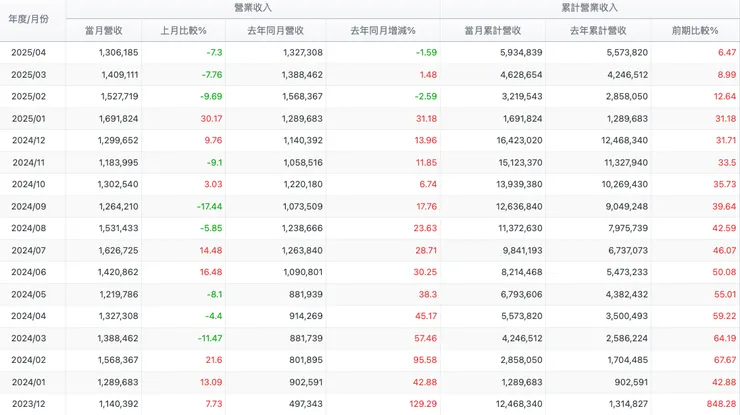740x415 pixels.
Task: Click monthly revenue value 1,527,719
Action: (x=119, y=96)
